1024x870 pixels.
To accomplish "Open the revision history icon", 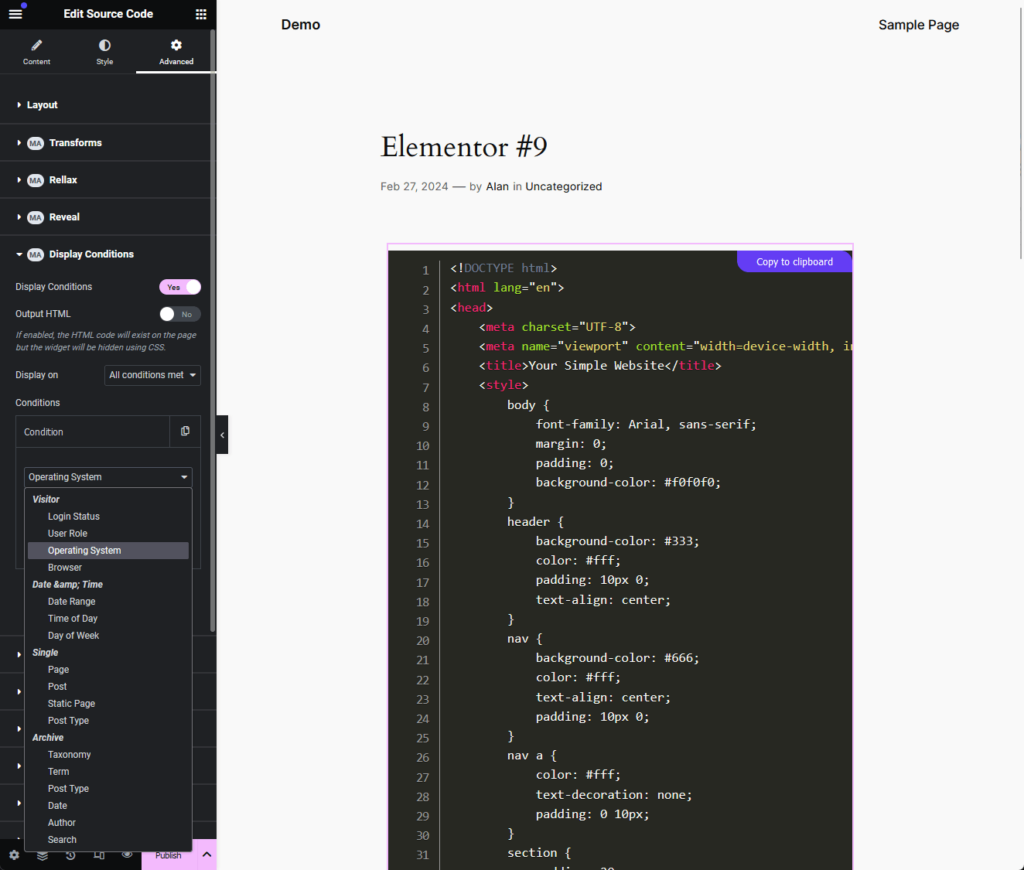I will tap(71, 855).
